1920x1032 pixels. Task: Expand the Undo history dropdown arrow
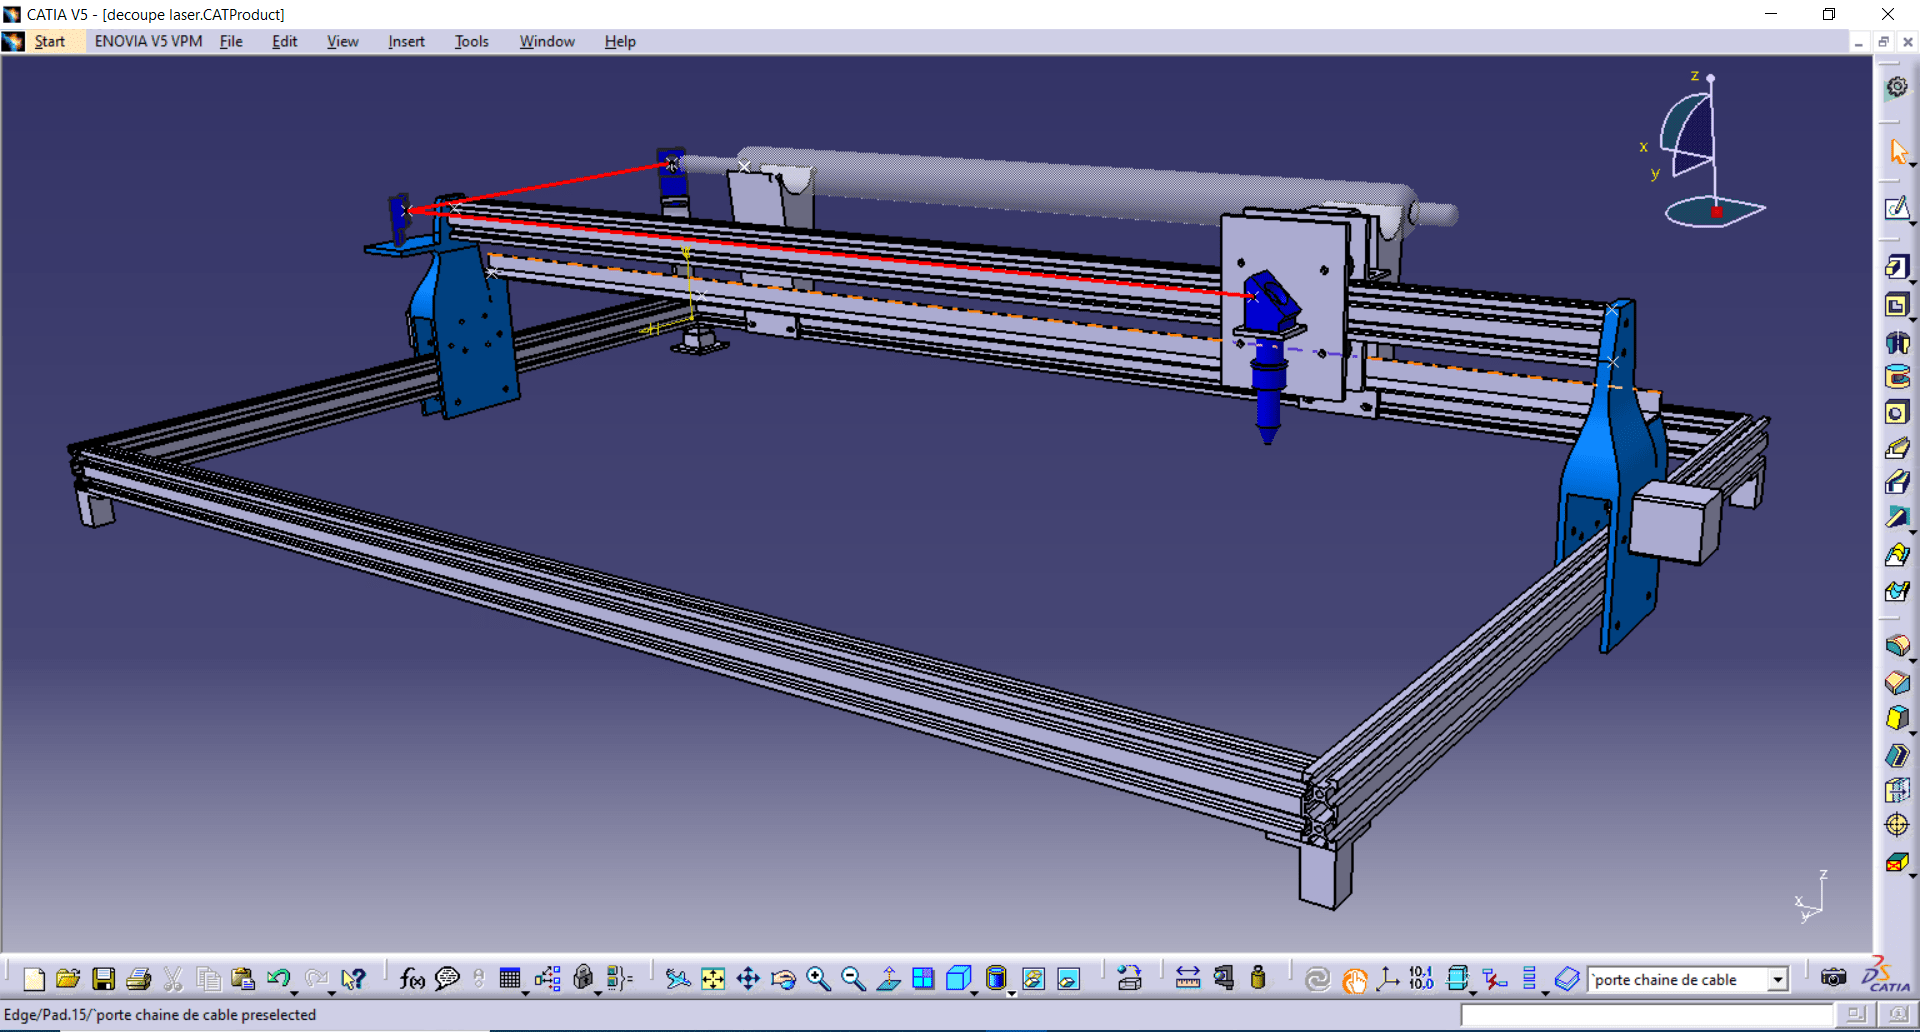click(294, 992)
